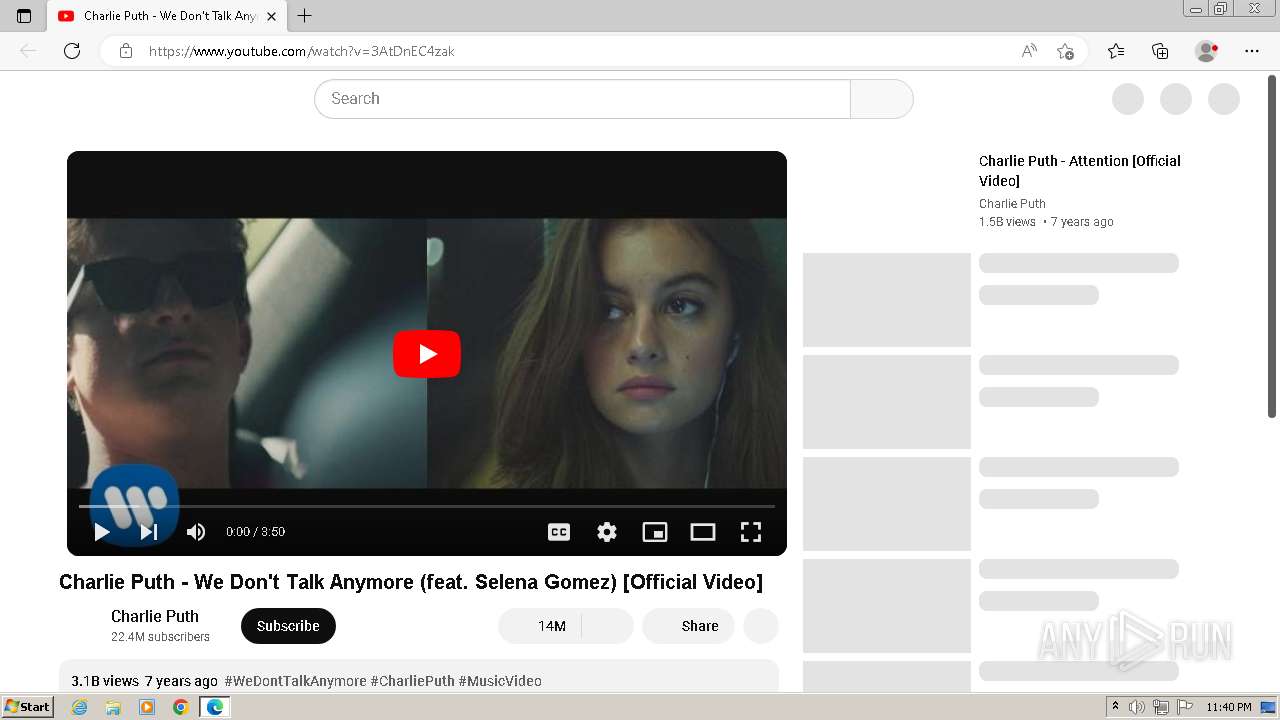Click the 3.1B views description text
1280x720 pixels.
pos(105,681)
